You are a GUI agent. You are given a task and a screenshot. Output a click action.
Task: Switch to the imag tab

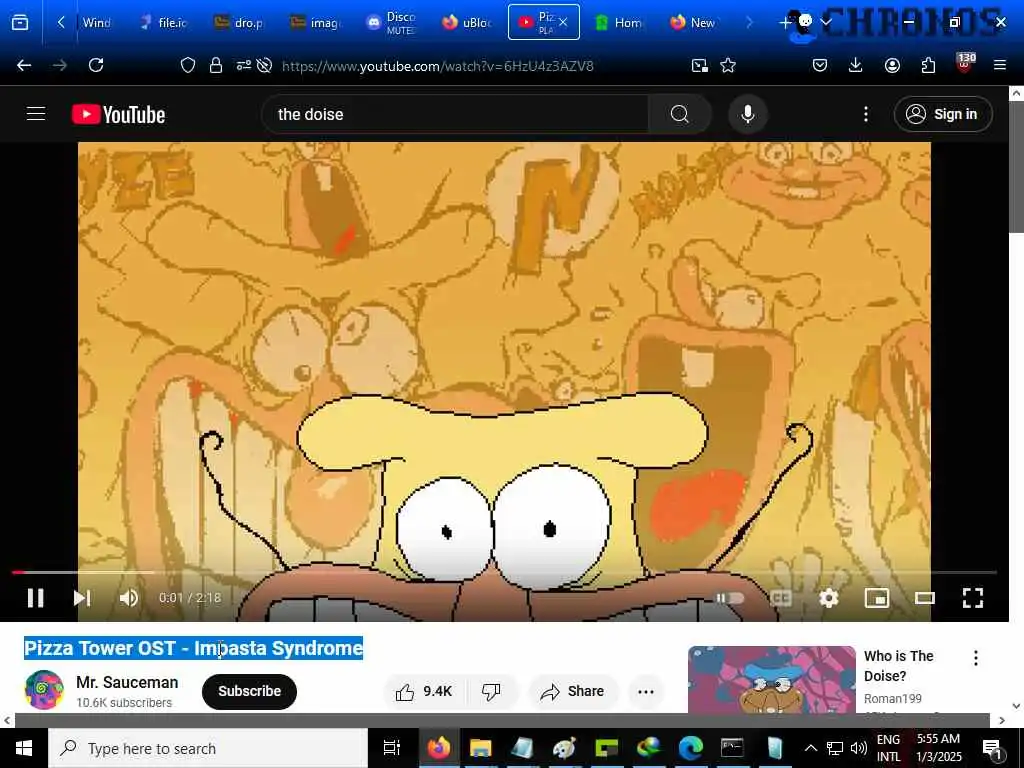(316, 23)
